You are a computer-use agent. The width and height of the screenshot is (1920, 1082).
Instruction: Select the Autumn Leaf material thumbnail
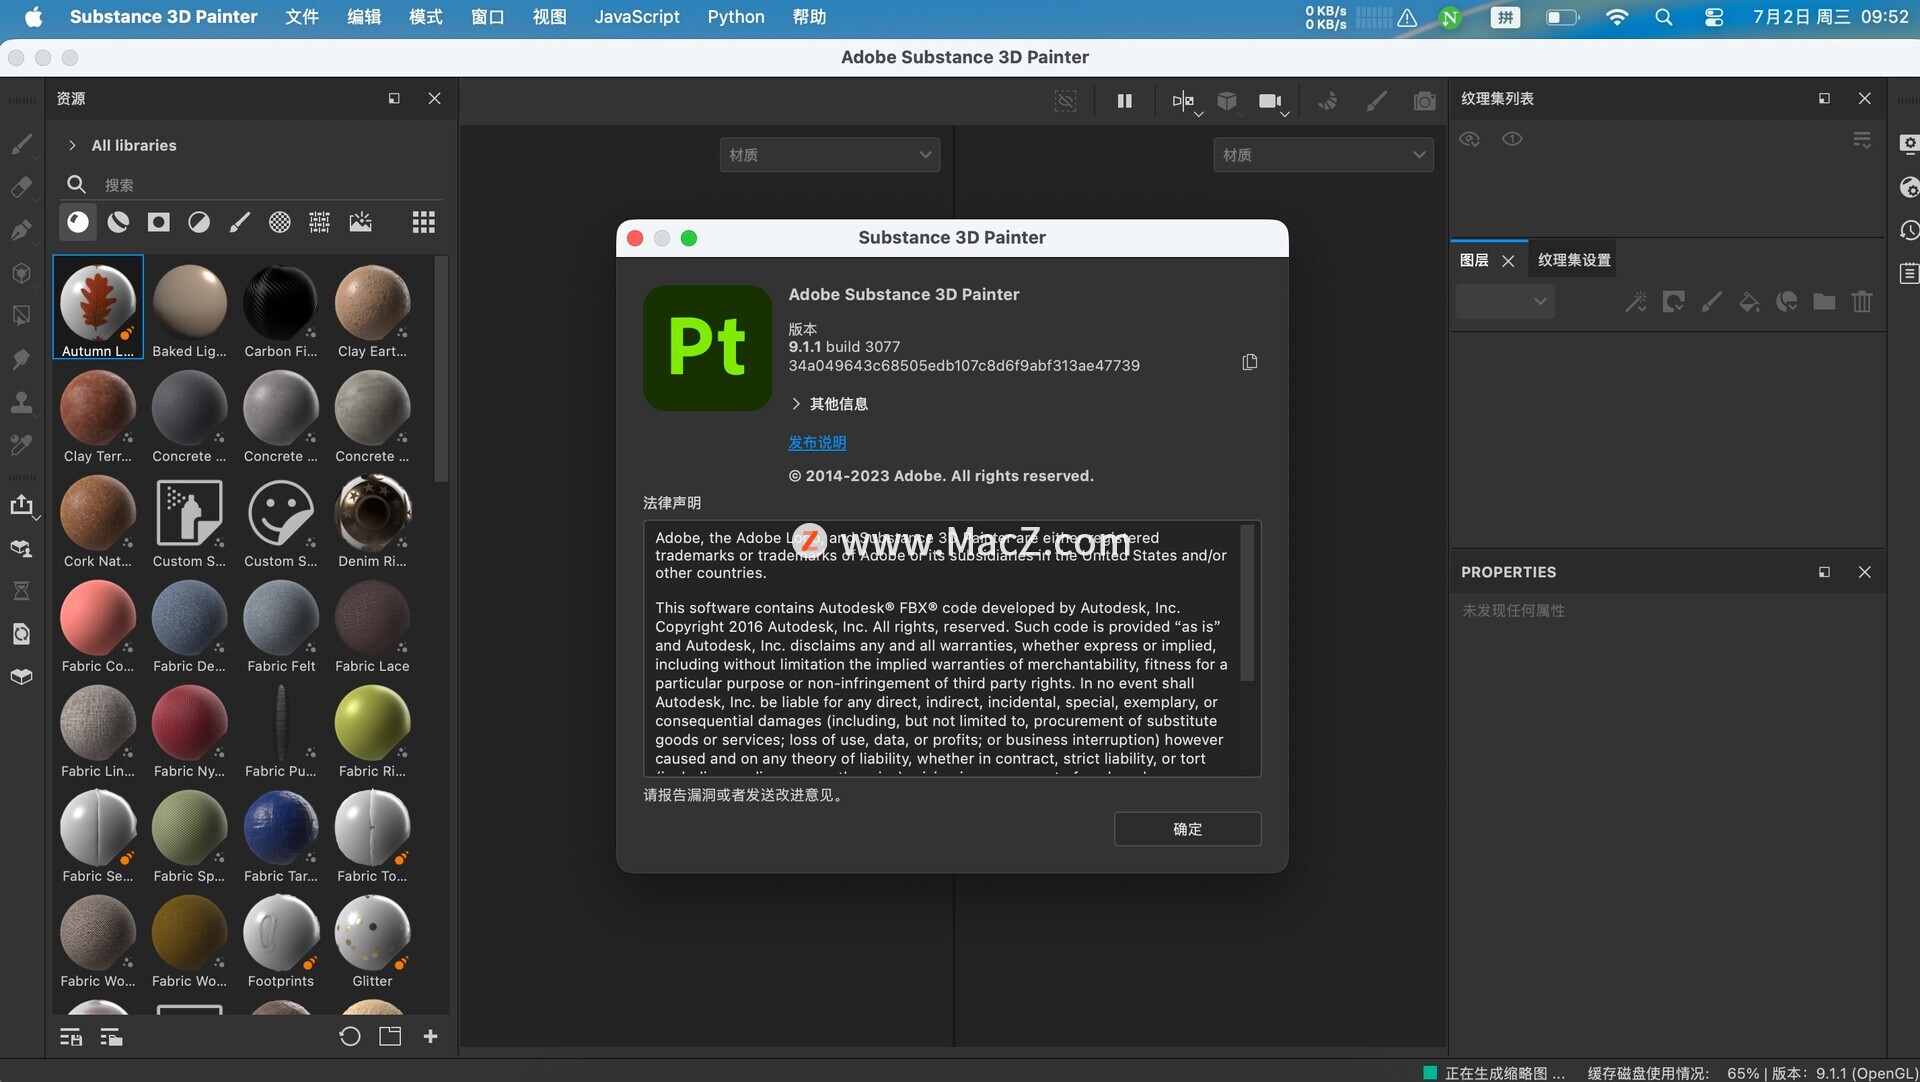(x=98, y=307)
